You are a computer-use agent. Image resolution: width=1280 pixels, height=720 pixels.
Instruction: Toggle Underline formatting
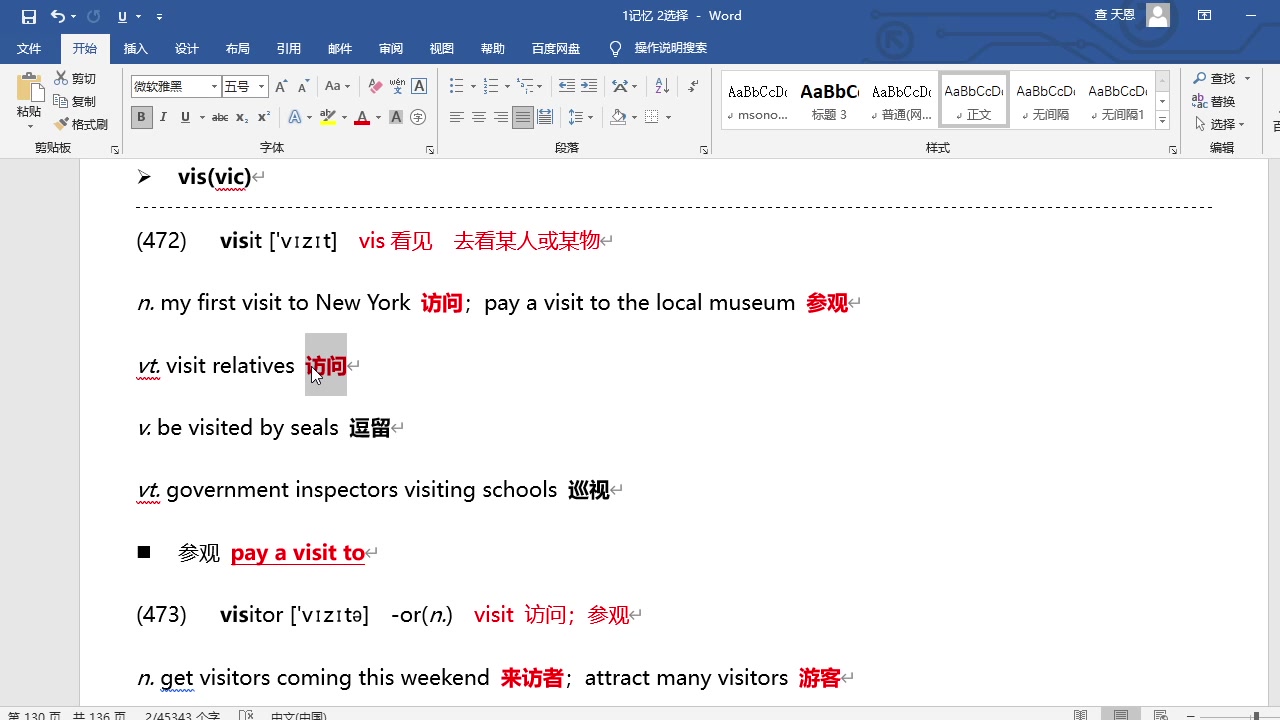pos(185,118)
